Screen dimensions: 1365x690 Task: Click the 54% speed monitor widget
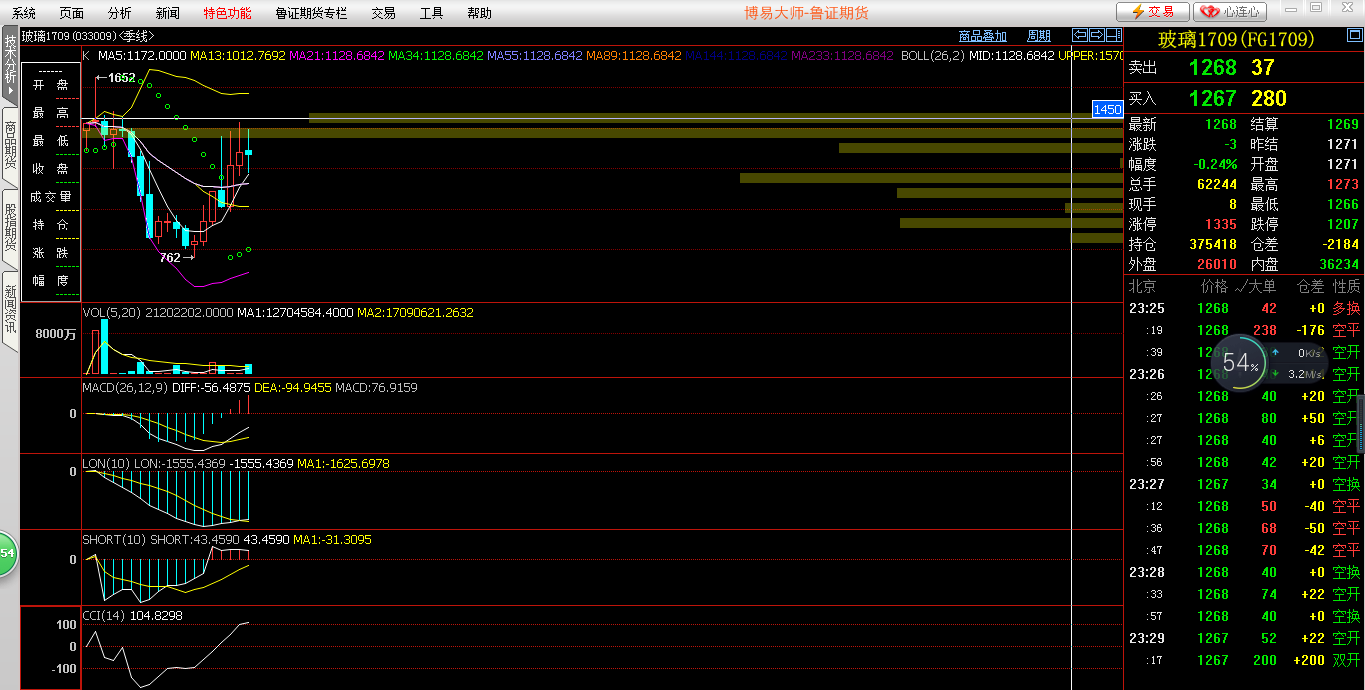click(x=1241, y=362)
